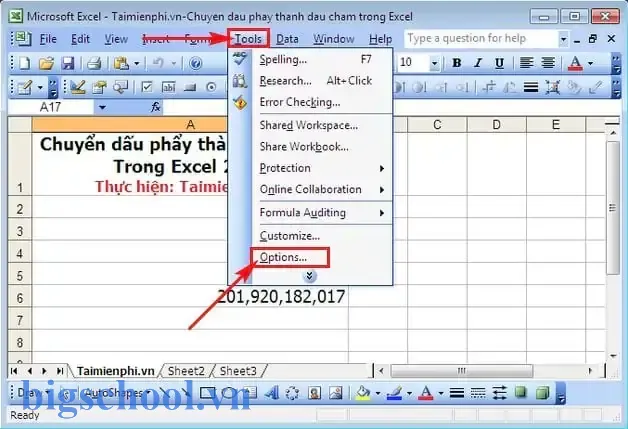Toggle italic formatting
Screen dimensions: 628x429
[x=477, y=63]
